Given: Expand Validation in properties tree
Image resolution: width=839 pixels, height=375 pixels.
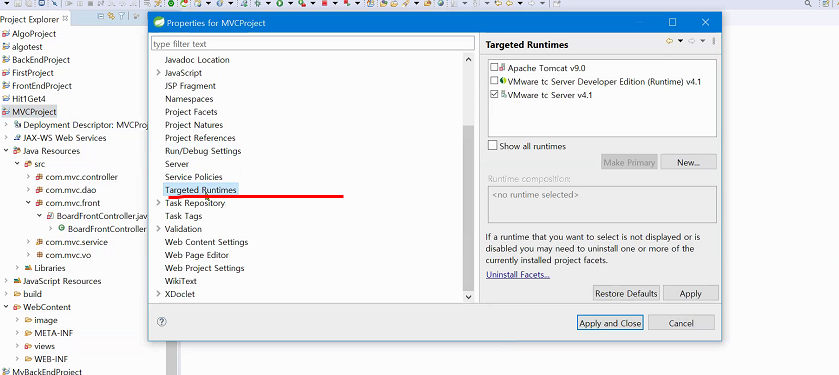Looking at the screenshot, I should click(x=158, y=229).
